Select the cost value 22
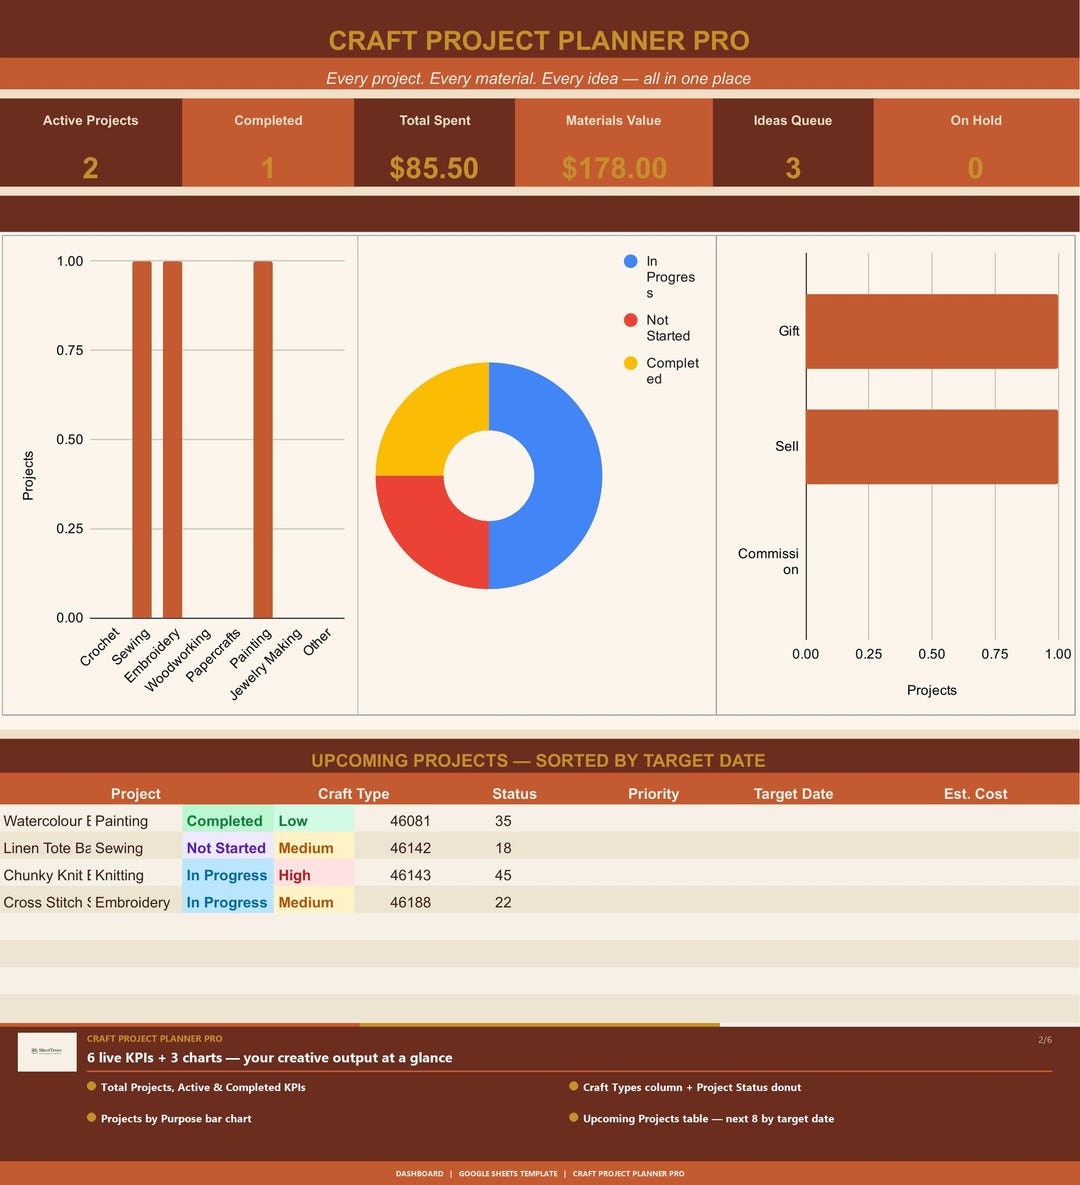The width and height of the screenshot is (1080, 1185). 503,902
